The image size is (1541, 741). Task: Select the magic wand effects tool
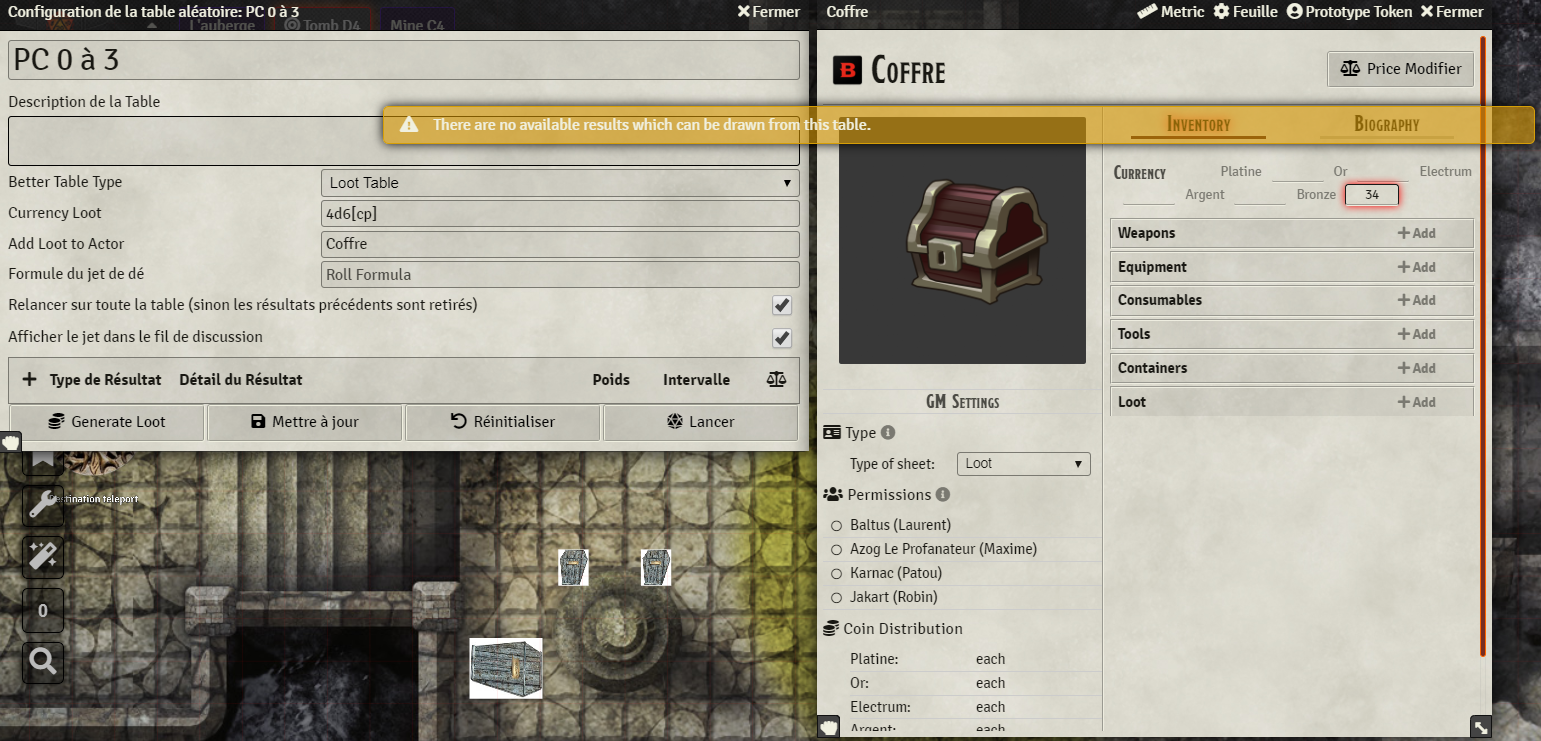42,558
